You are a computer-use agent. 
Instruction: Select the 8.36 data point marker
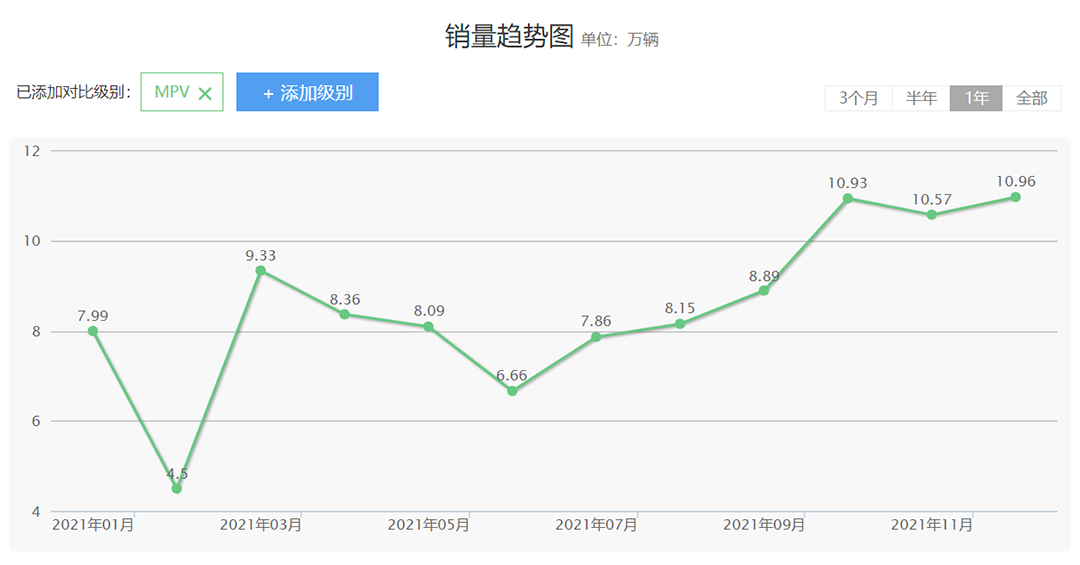[x=345, y=314]
